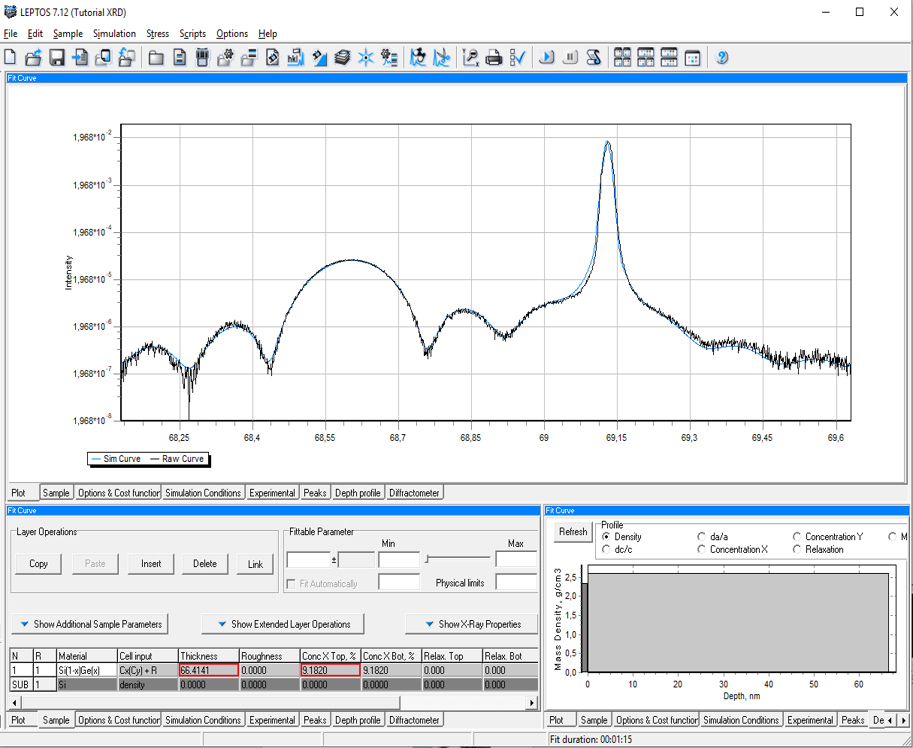Screen dimensions: 913x748
Task: Select the Concentration X profile option
Action: tap(702, 550)
